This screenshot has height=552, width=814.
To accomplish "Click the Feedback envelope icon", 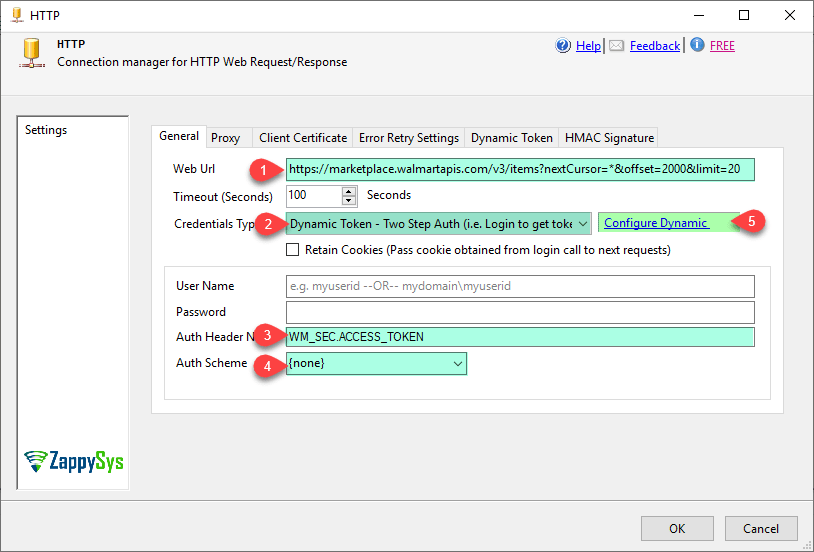I will pos(616,46).
